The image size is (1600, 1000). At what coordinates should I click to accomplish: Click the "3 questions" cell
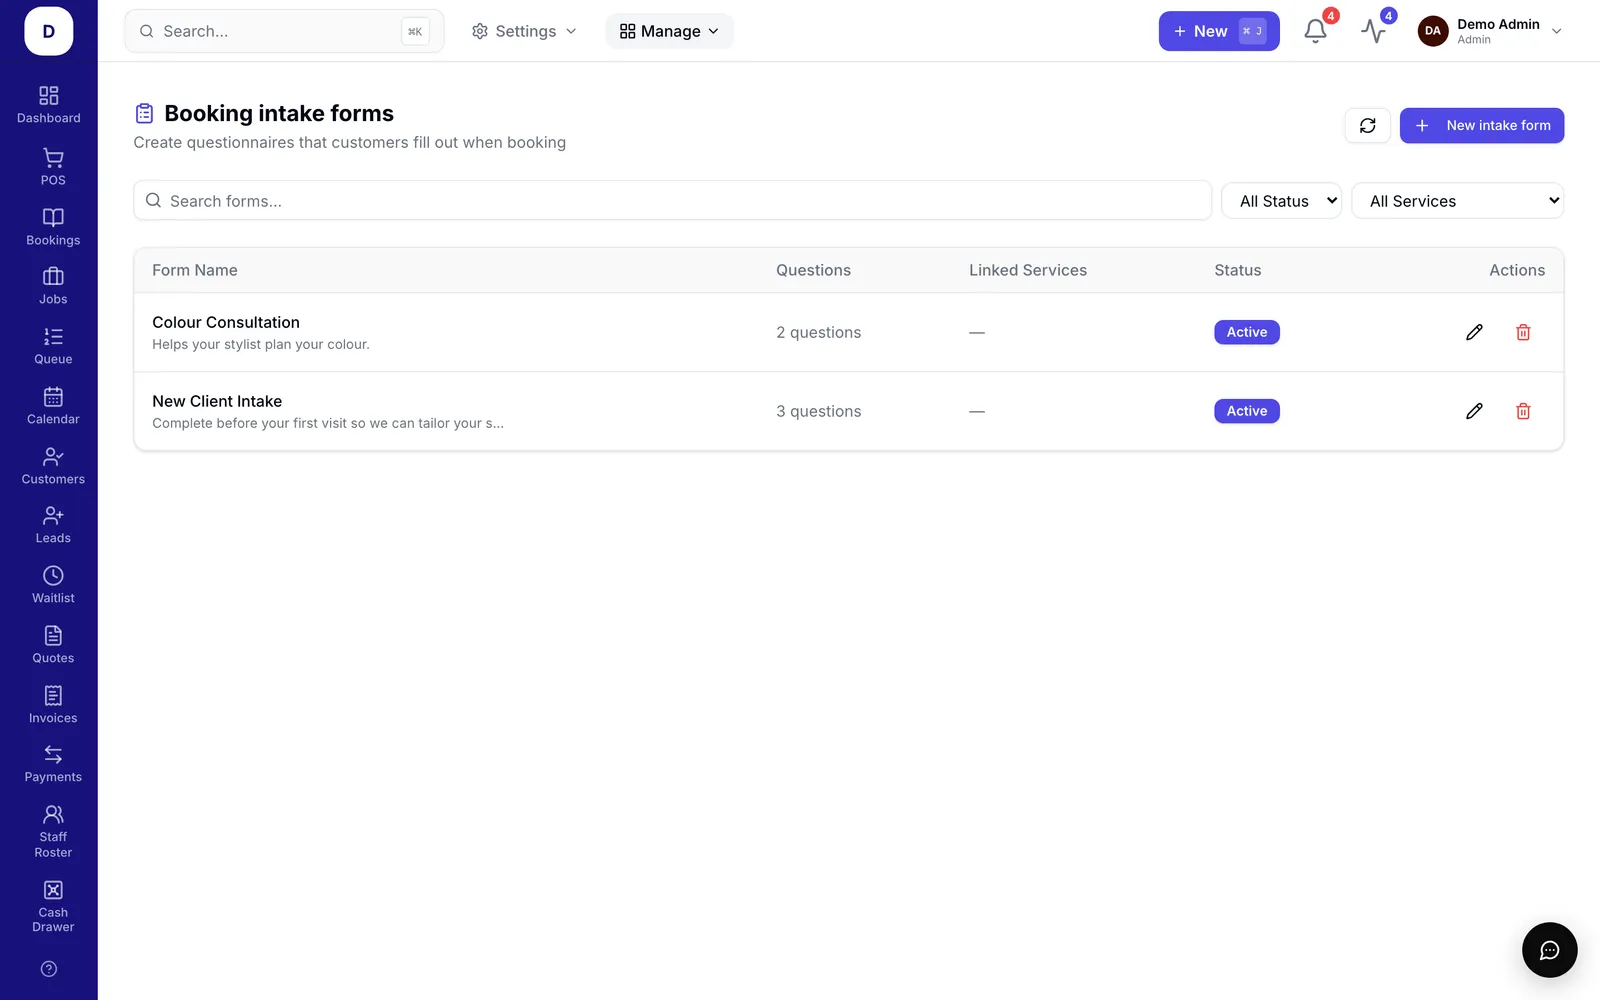tap(818, 411)
